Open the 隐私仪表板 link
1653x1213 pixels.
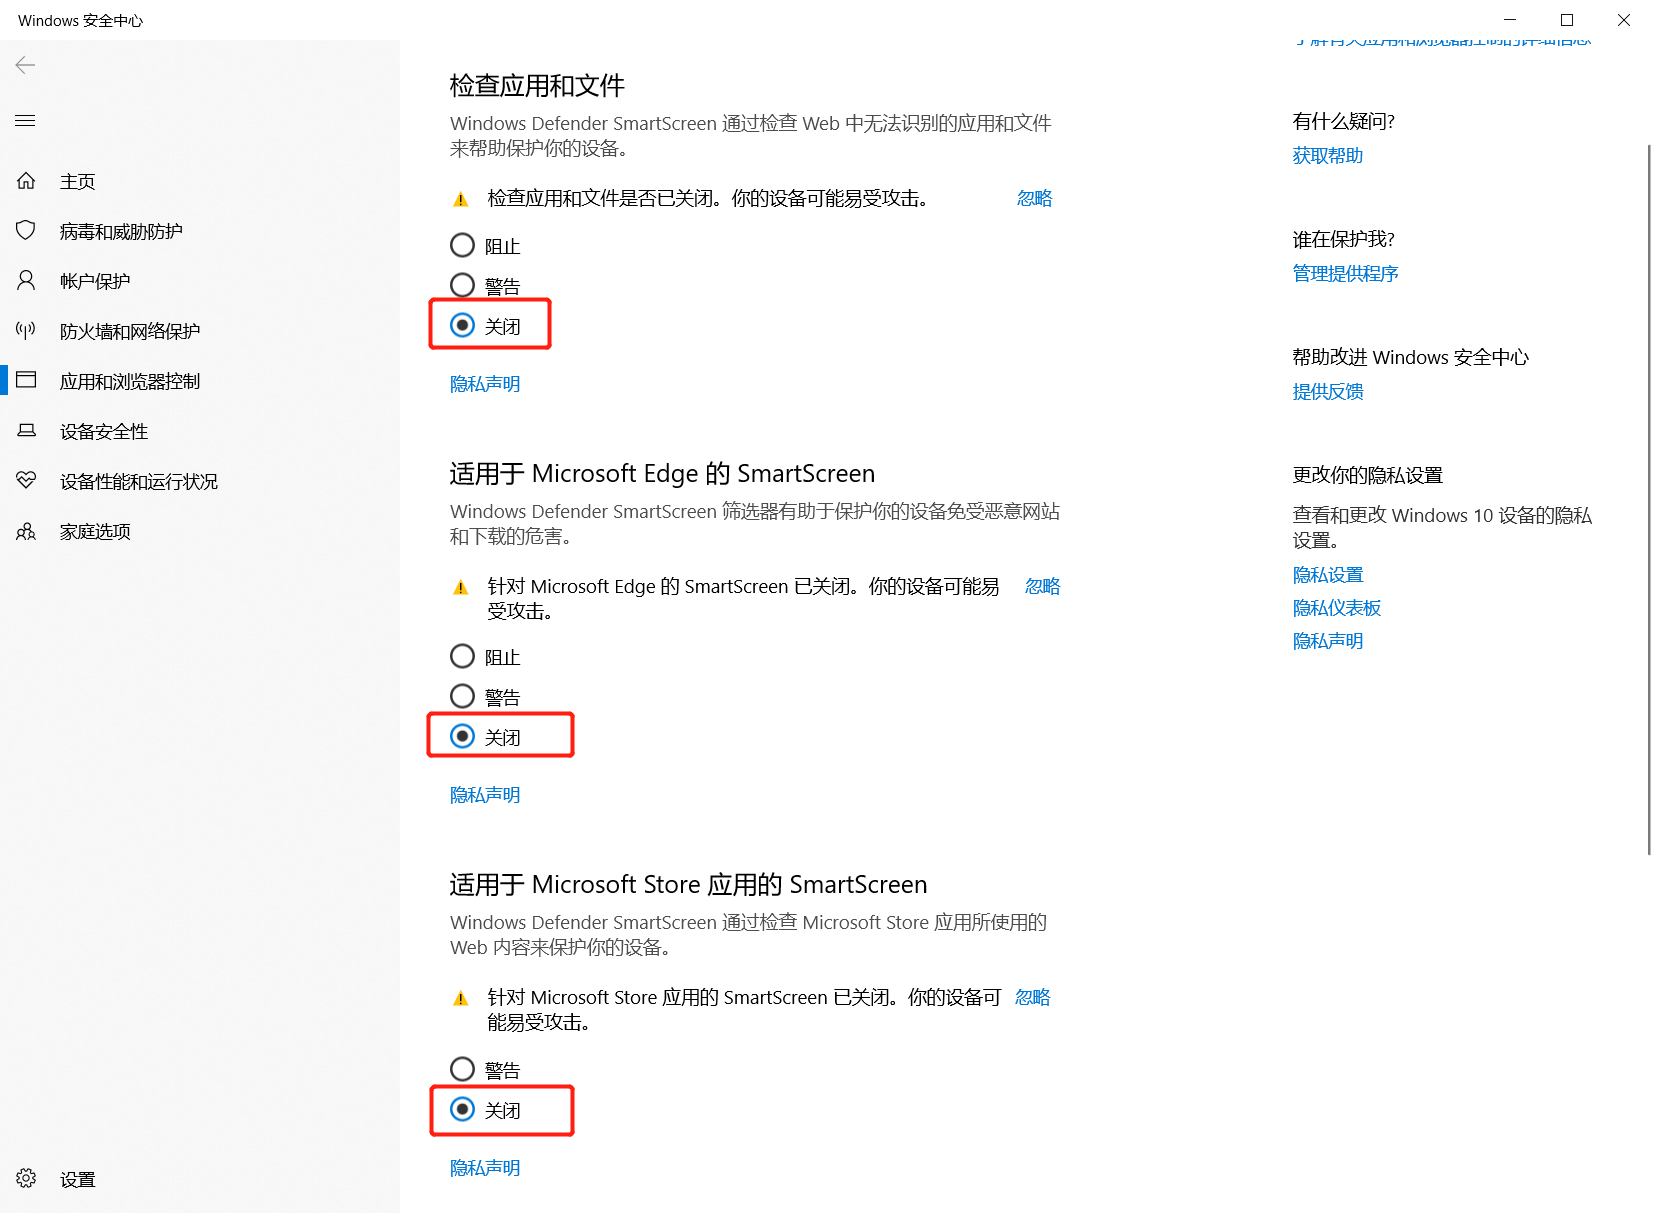pos(1336,607)
